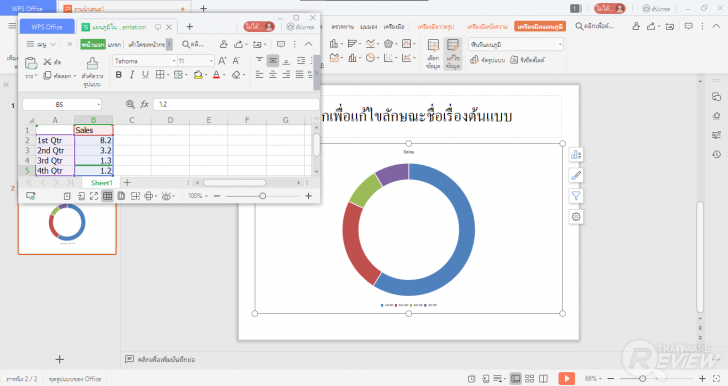Open the column chart type dropdown
The image size is (728, 386).
click(x=336, y=44)
